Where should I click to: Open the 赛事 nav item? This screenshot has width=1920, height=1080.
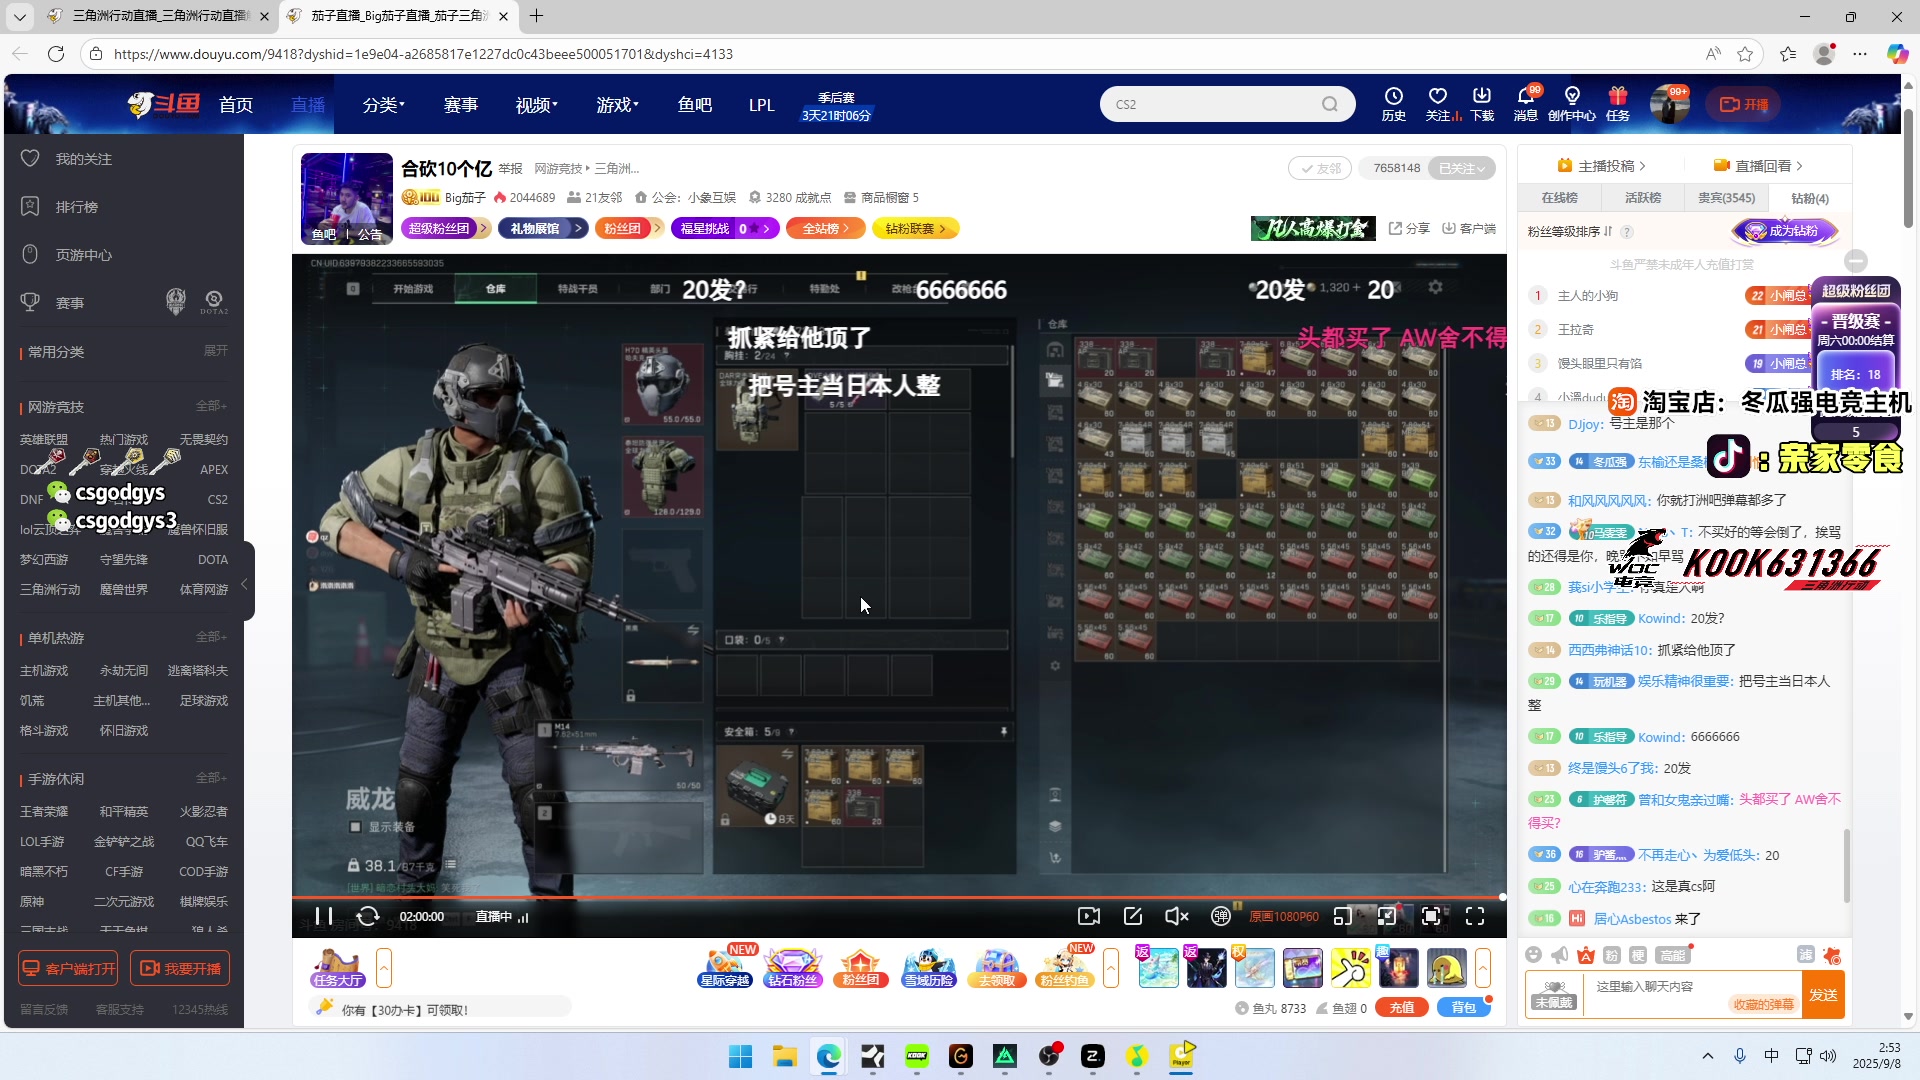pos(461,104)
